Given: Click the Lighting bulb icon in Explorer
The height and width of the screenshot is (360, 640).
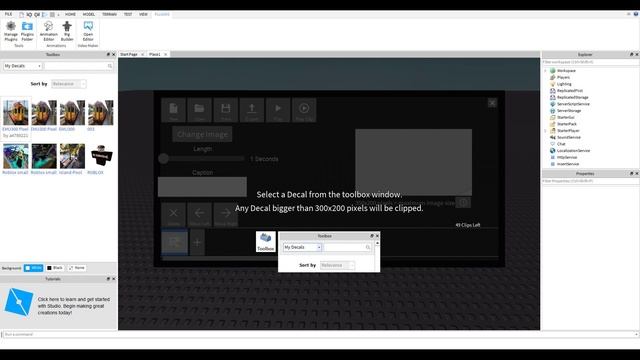Looking at the screenshot, I should pyautogui.click(x=553, y=84).
